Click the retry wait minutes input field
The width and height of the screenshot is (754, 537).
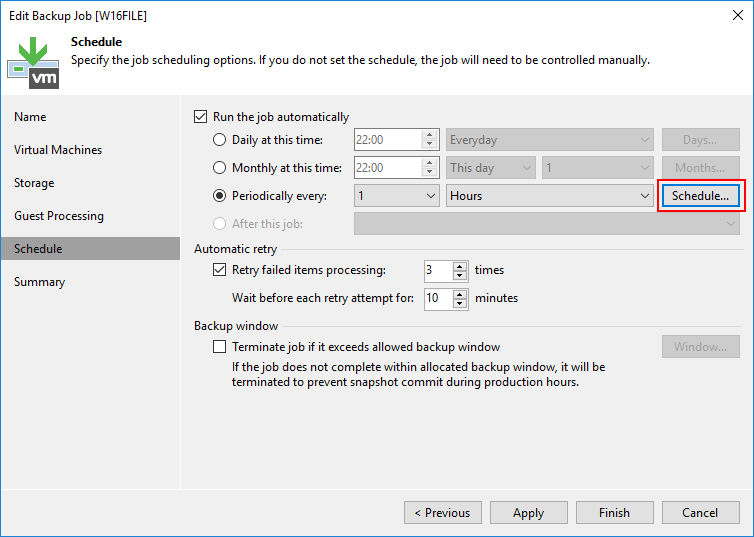[437, 298]
